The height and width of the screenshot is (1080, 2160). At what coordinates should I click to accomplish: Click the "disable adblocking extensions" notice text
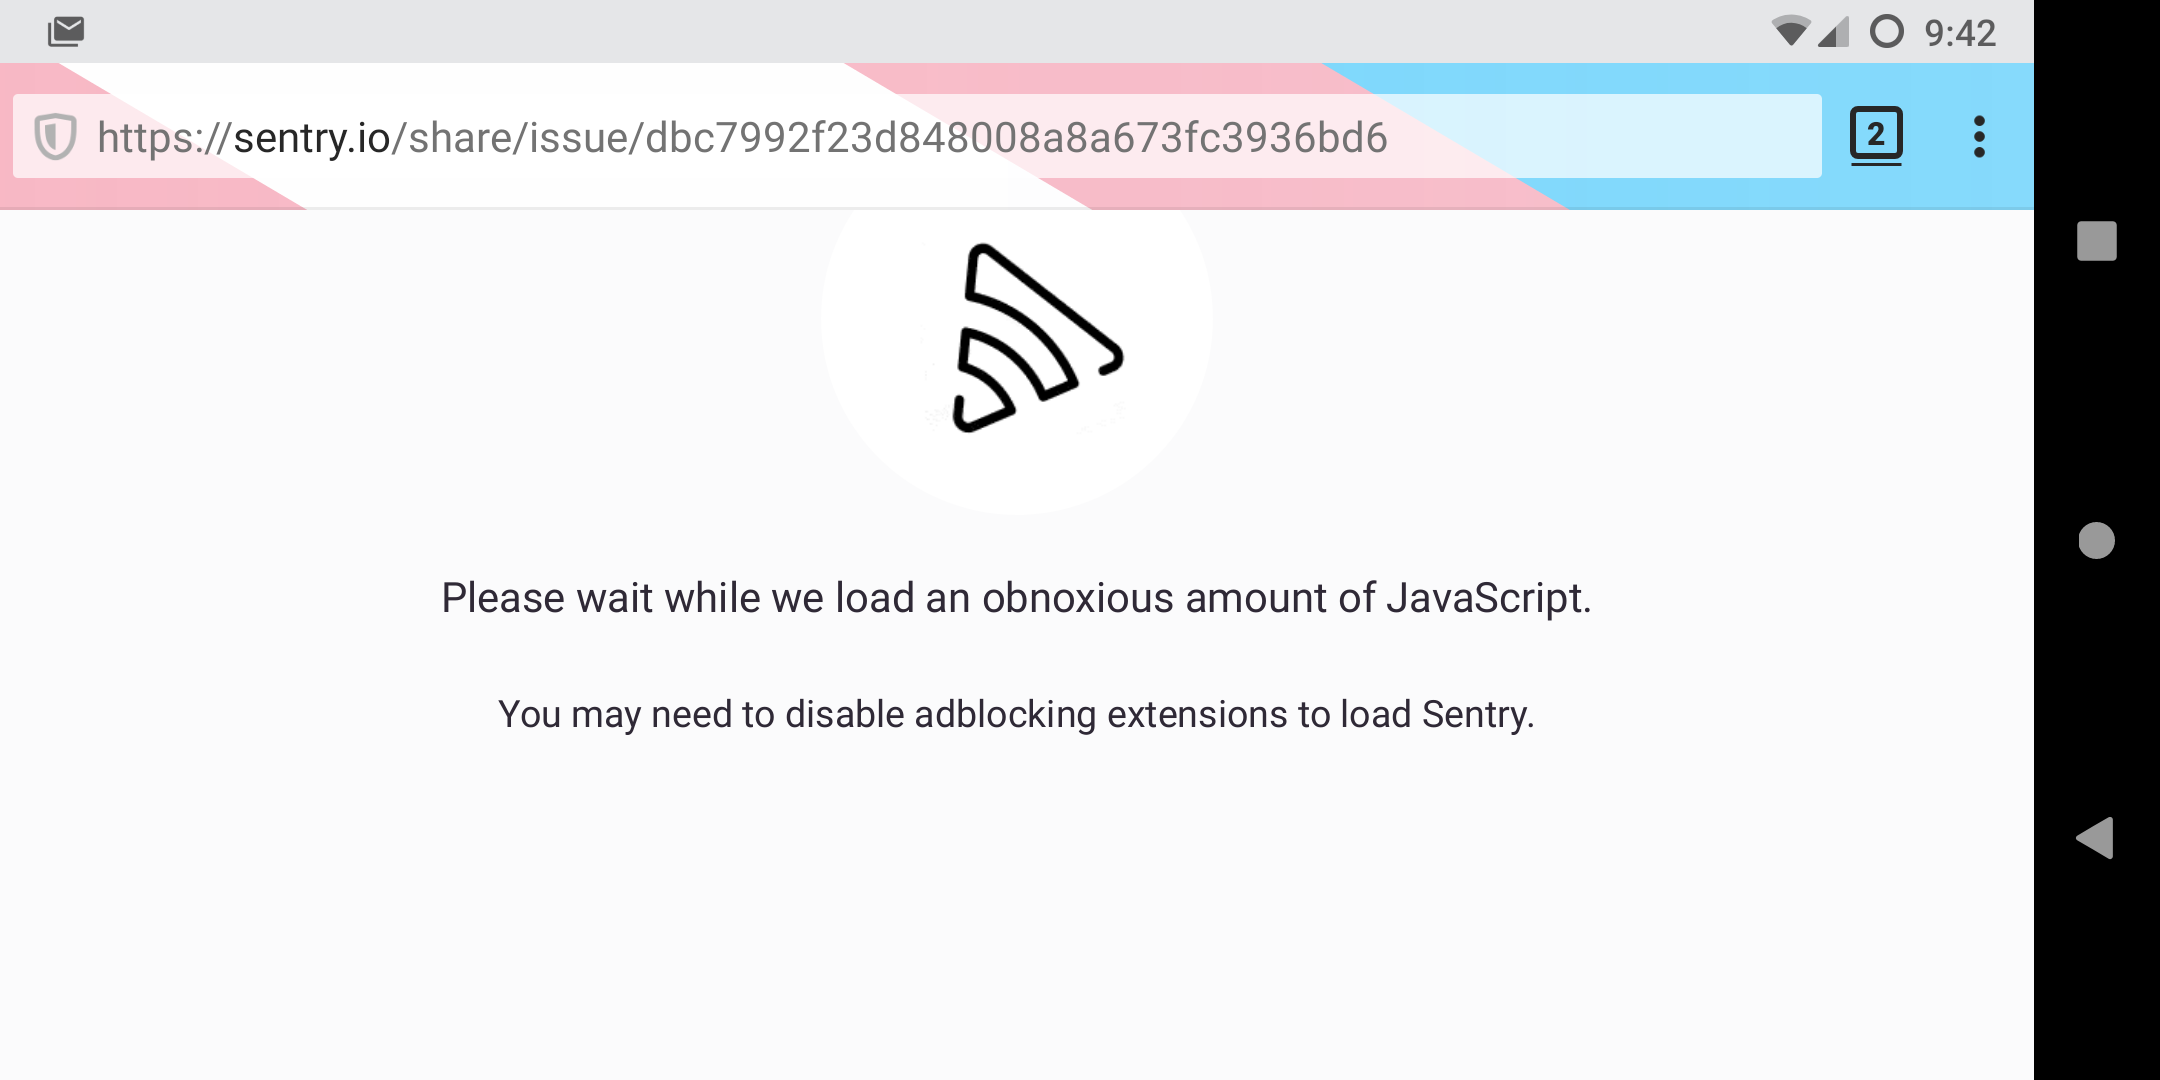pos(1016,715)
